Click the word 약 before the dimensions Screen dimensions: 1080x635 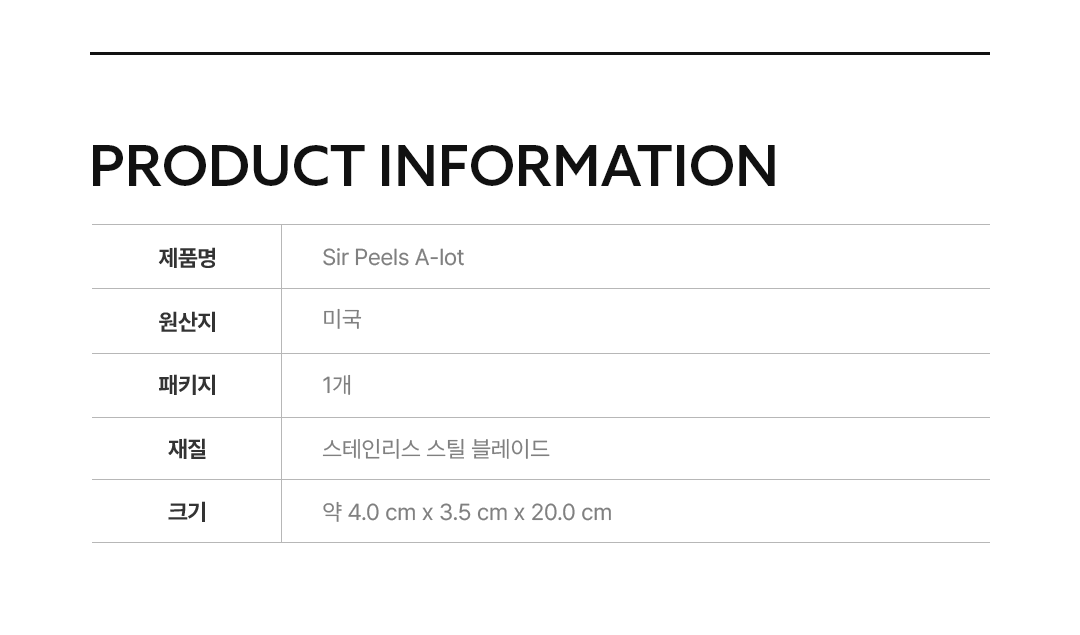click(x=332, y=512)
